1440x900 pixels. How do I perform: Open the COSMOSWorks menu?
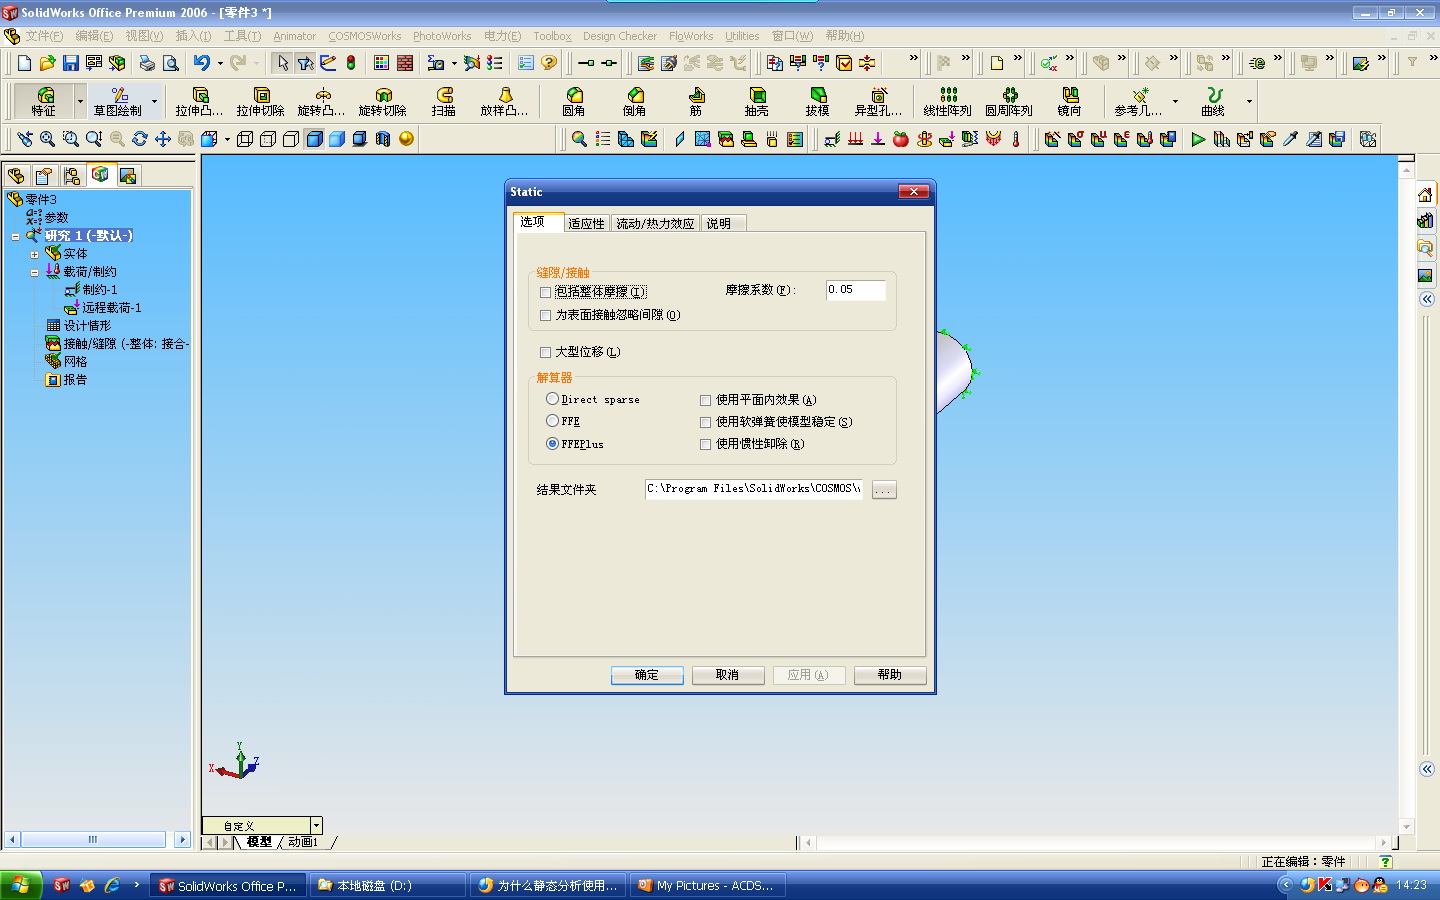[364, 36]
